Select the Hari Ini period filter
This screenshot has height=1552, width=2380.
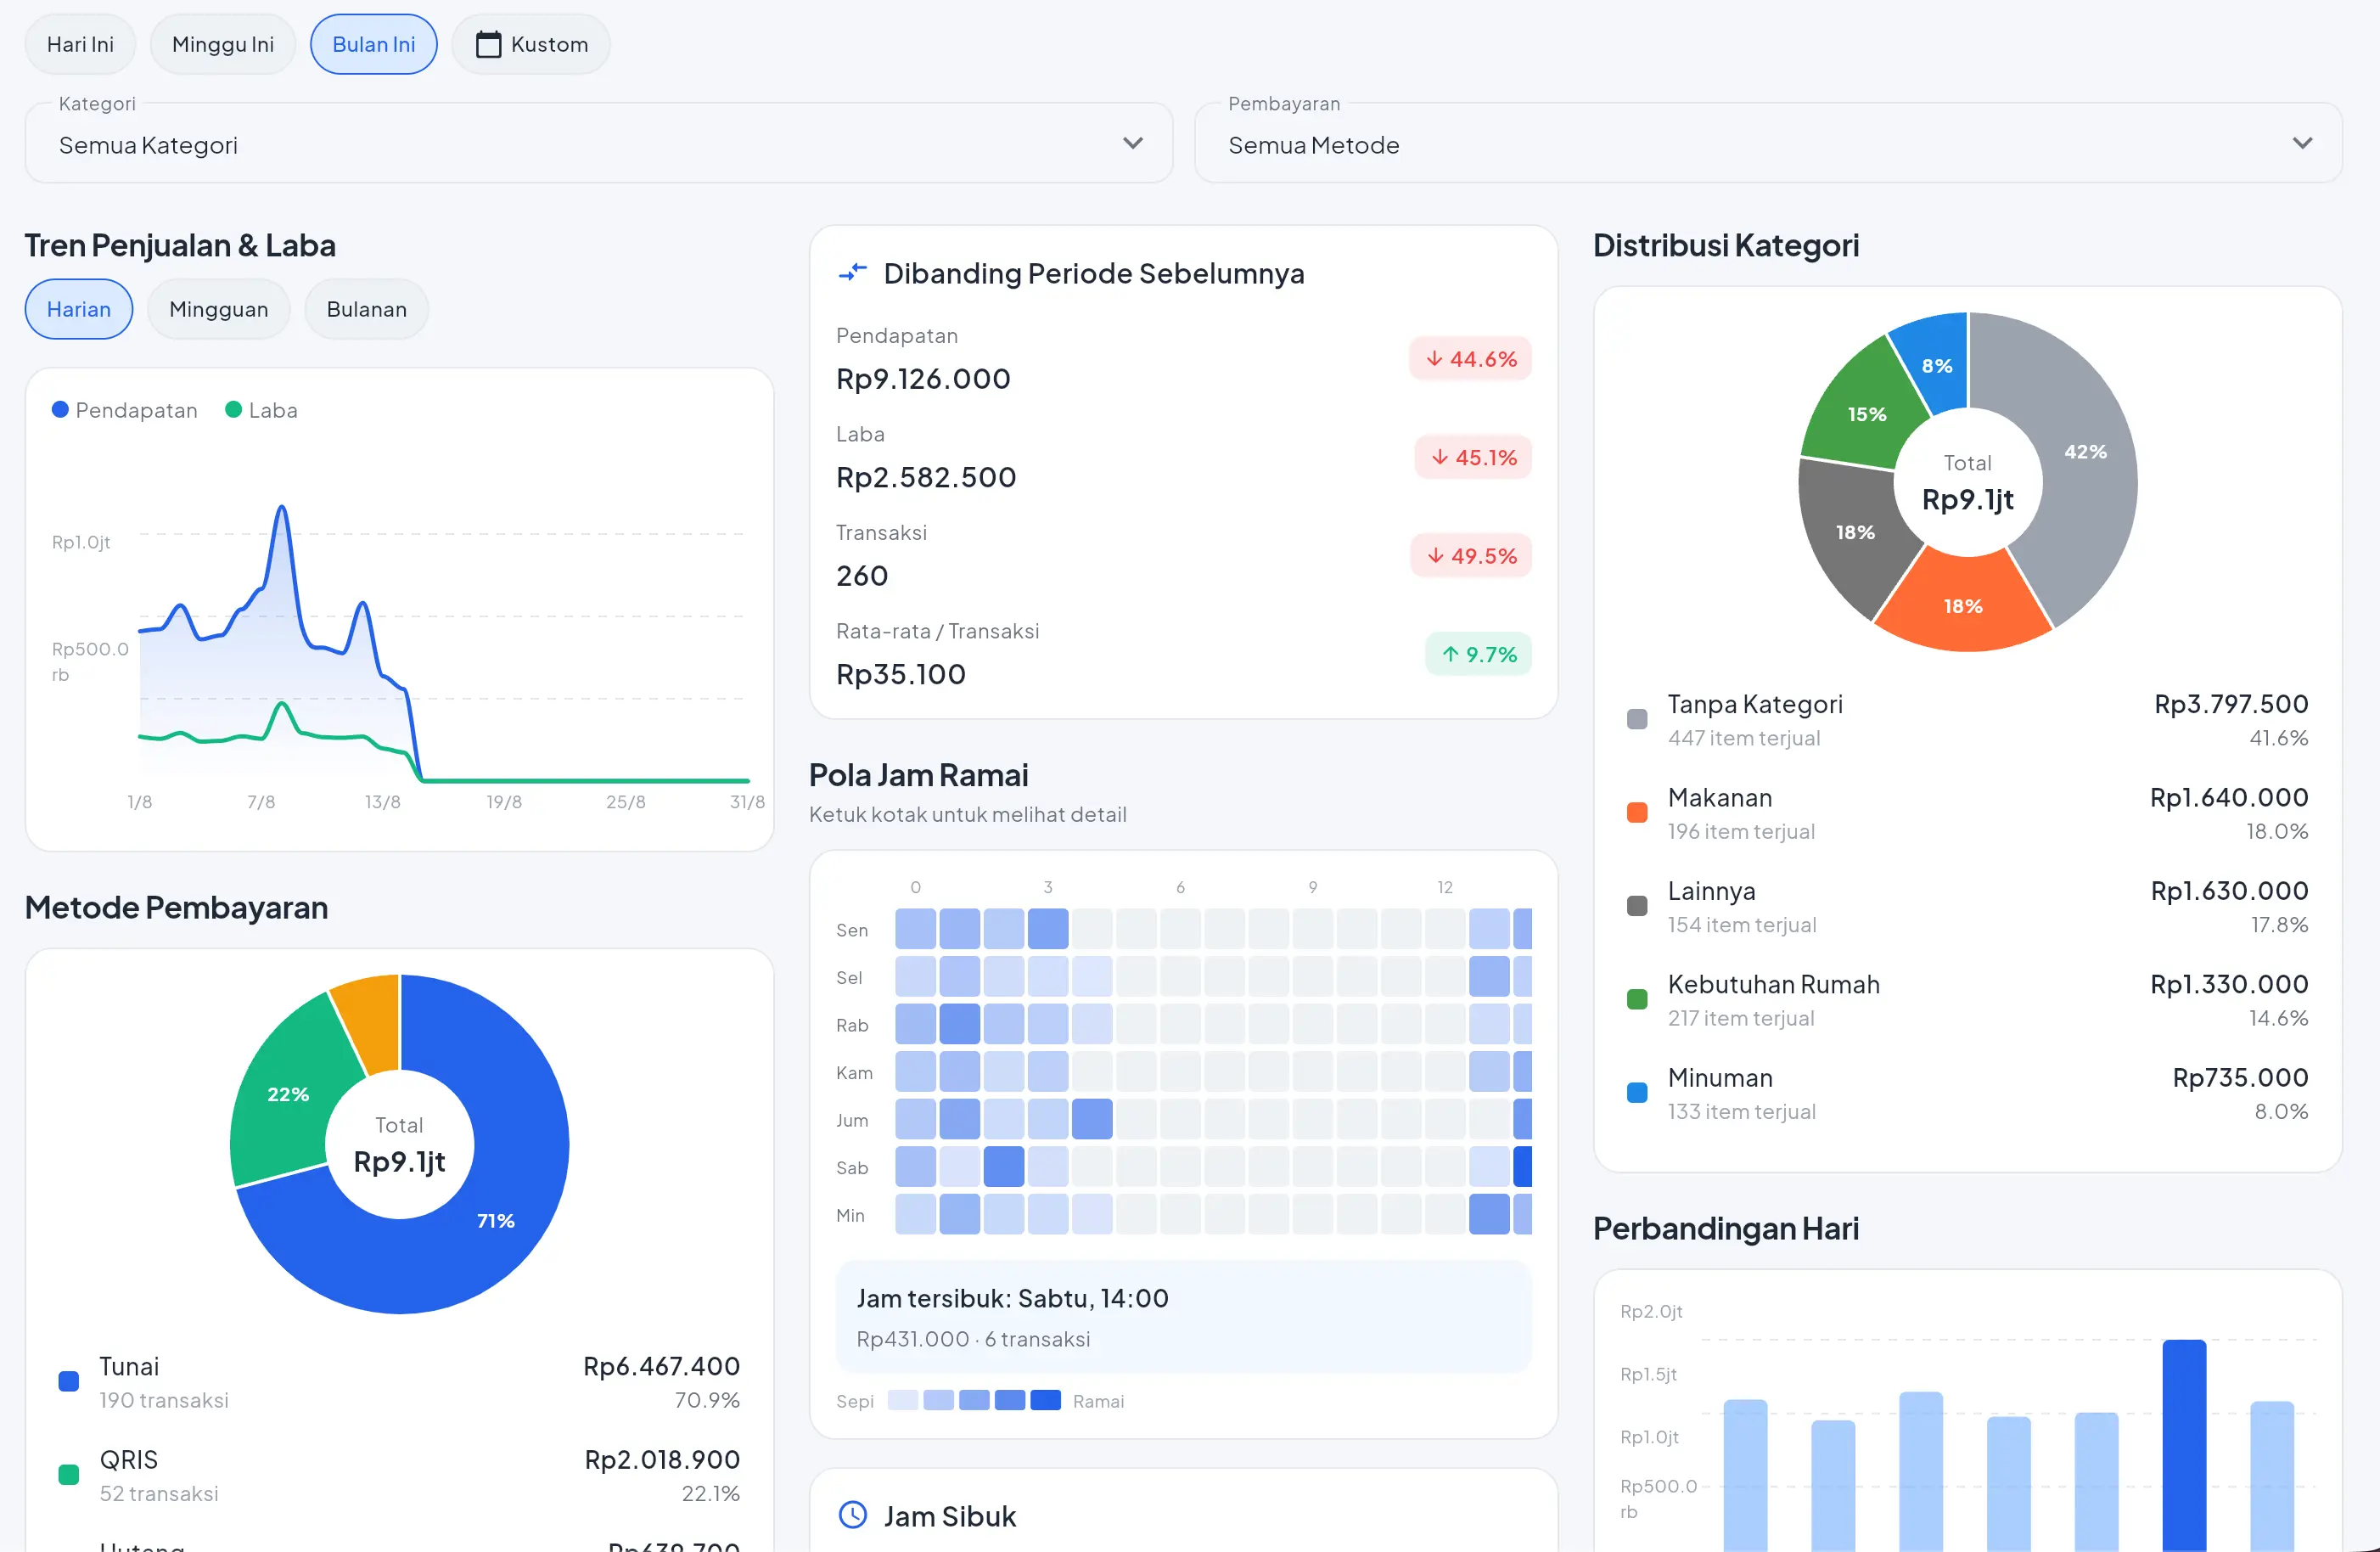click(80, 44)
